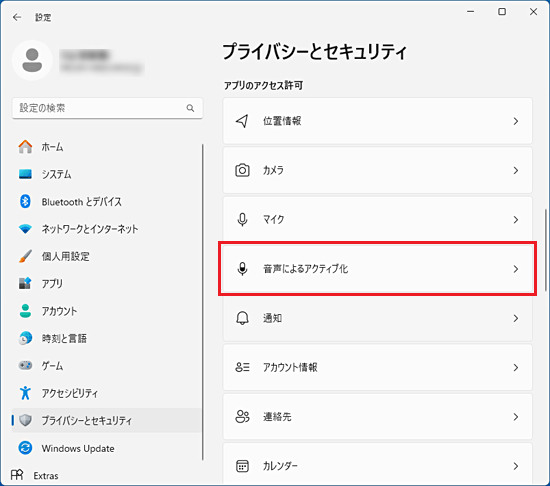The height and width of the screenshot is (486, 550).
Task: Open the 通知 permission row
Action: 377,318
